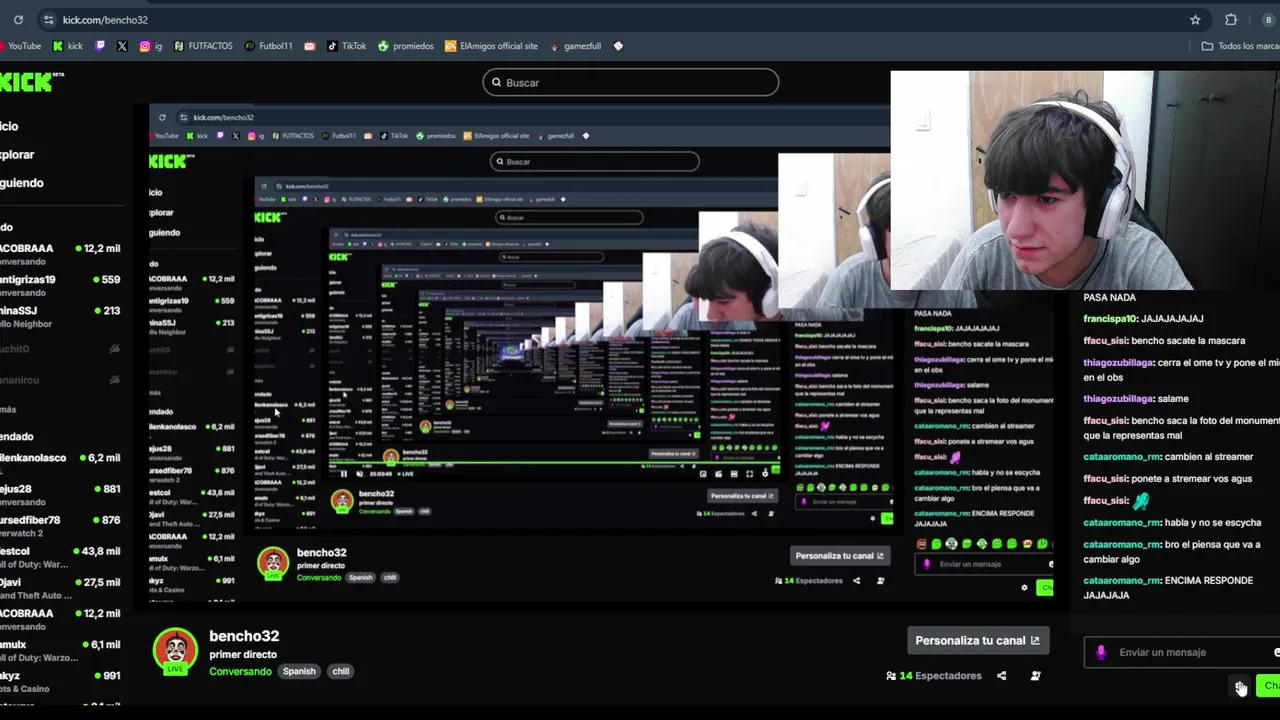
Task: Open the Twitch bookmark icon
Action: 101,46
